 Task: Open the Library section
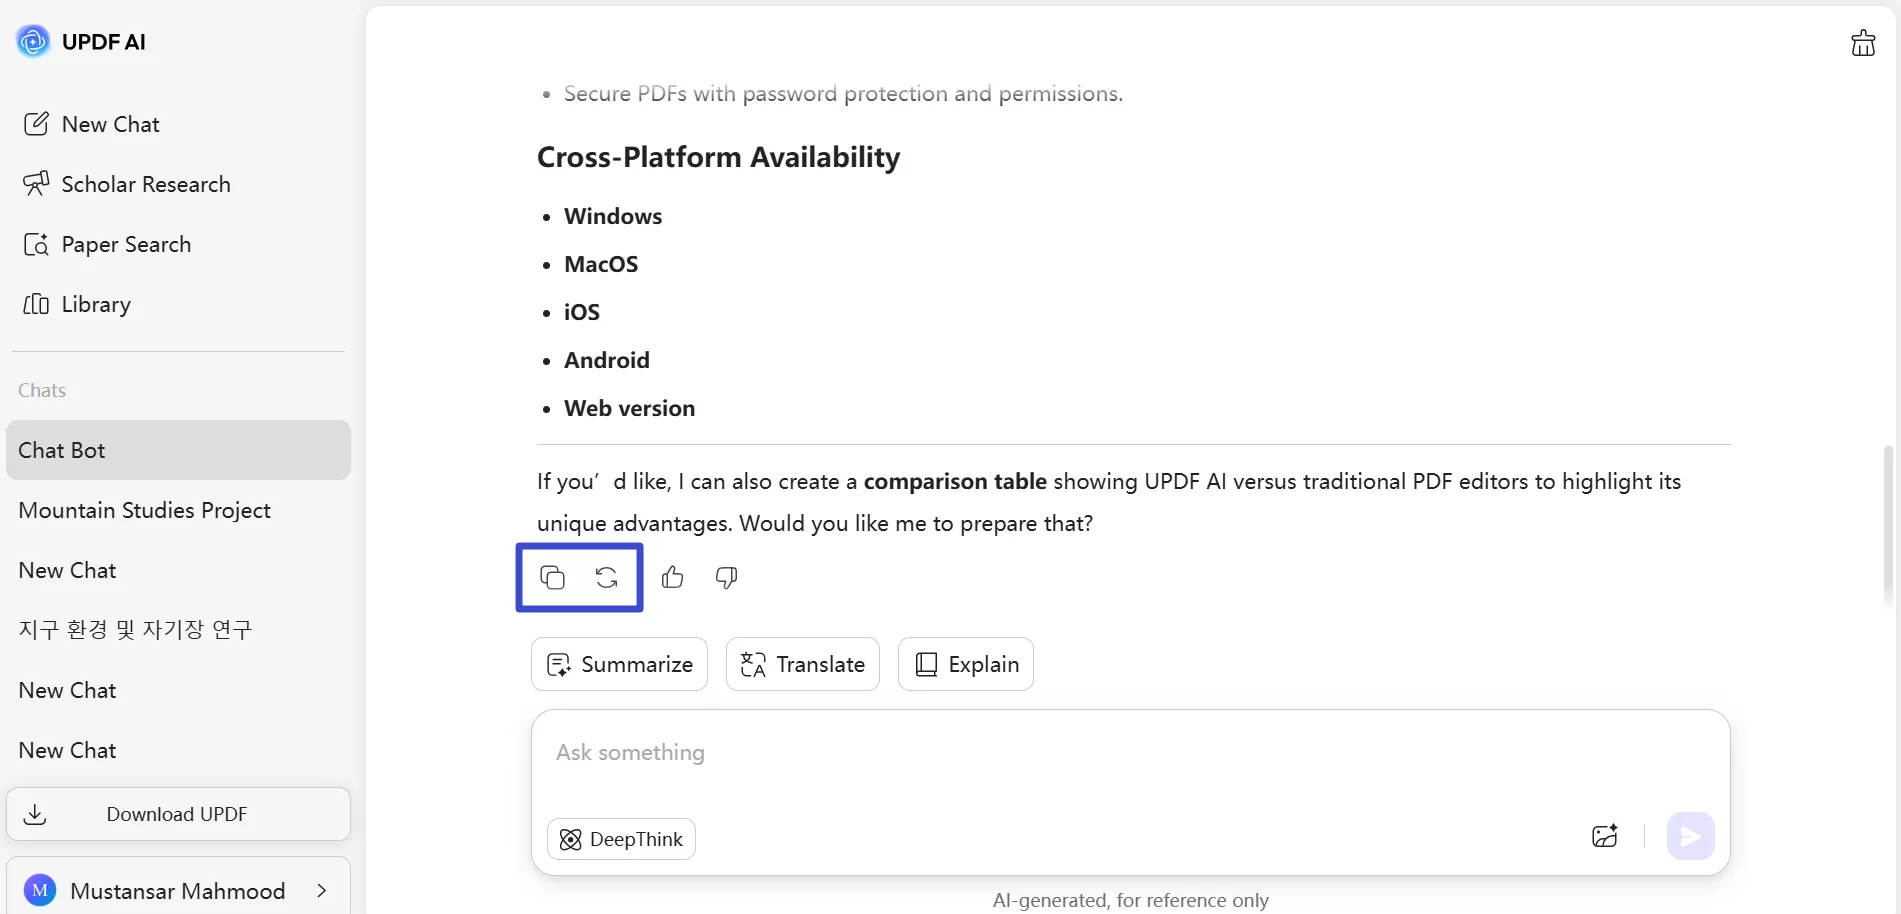click(94, 304)
